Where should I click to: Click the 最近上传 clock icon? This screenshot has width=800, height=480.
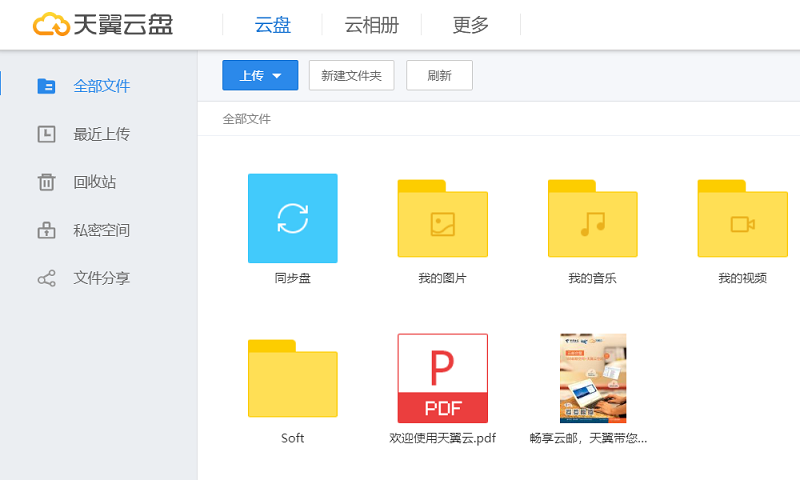46,134
